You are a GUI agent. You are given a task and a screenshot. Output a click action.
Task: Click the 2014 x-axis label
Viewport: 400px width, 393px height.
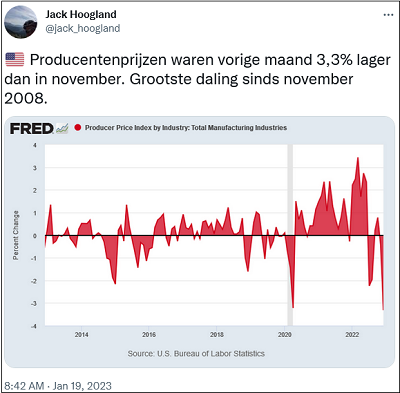coord(81,335)
